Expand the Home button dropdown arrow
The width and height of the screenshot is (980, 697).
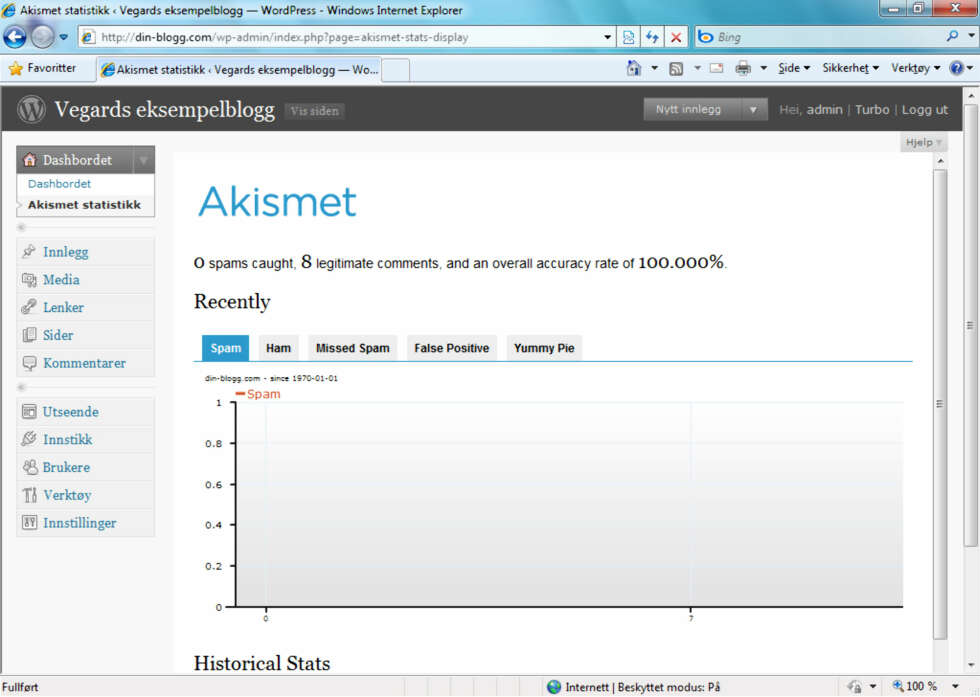click(654, 68)
